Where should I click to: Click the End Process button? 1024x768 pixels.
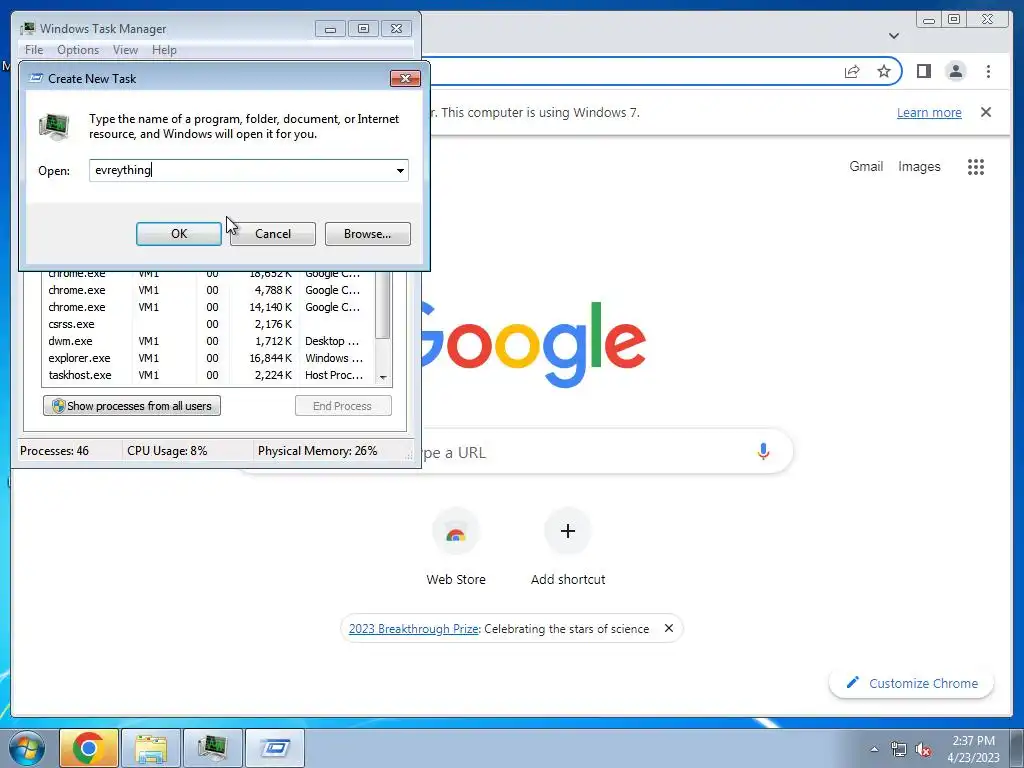(x=343, y=406)
